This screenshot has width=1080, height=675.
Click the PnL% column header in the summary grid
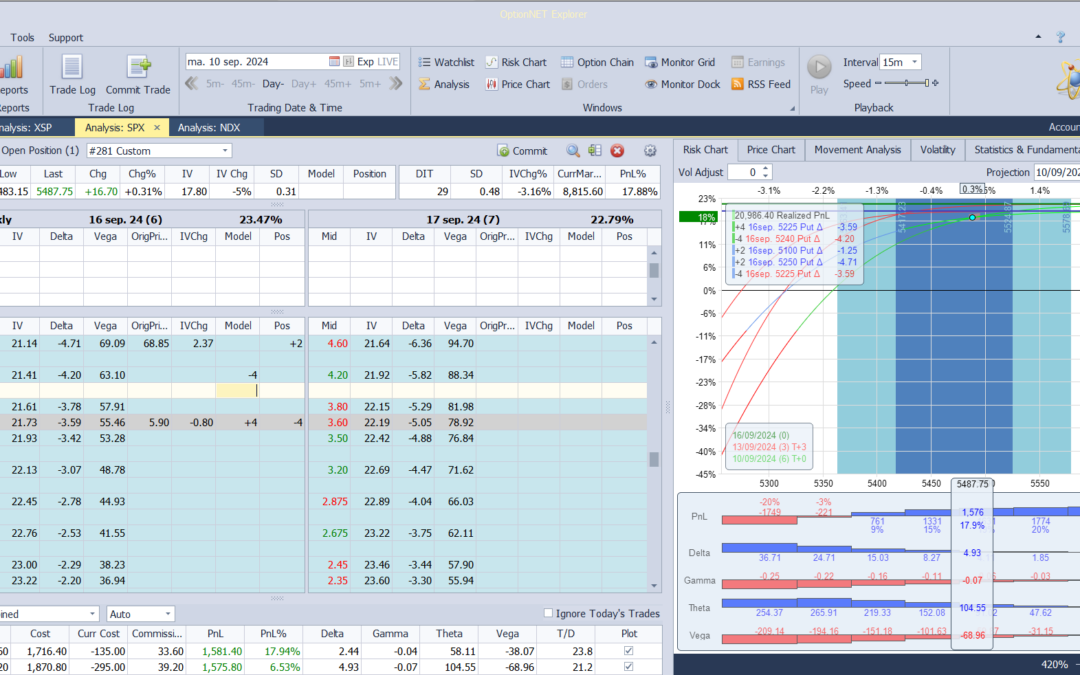click(x=273, y=634)
